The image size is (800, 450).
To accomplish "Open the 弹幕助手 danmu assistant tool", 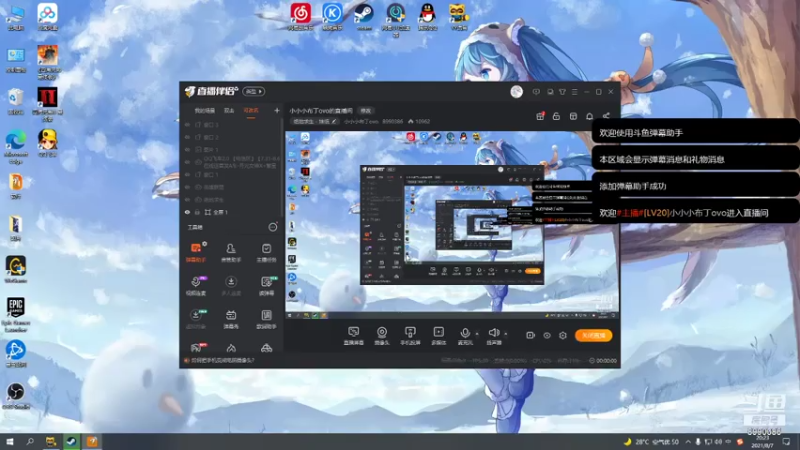I will point(196,252).
